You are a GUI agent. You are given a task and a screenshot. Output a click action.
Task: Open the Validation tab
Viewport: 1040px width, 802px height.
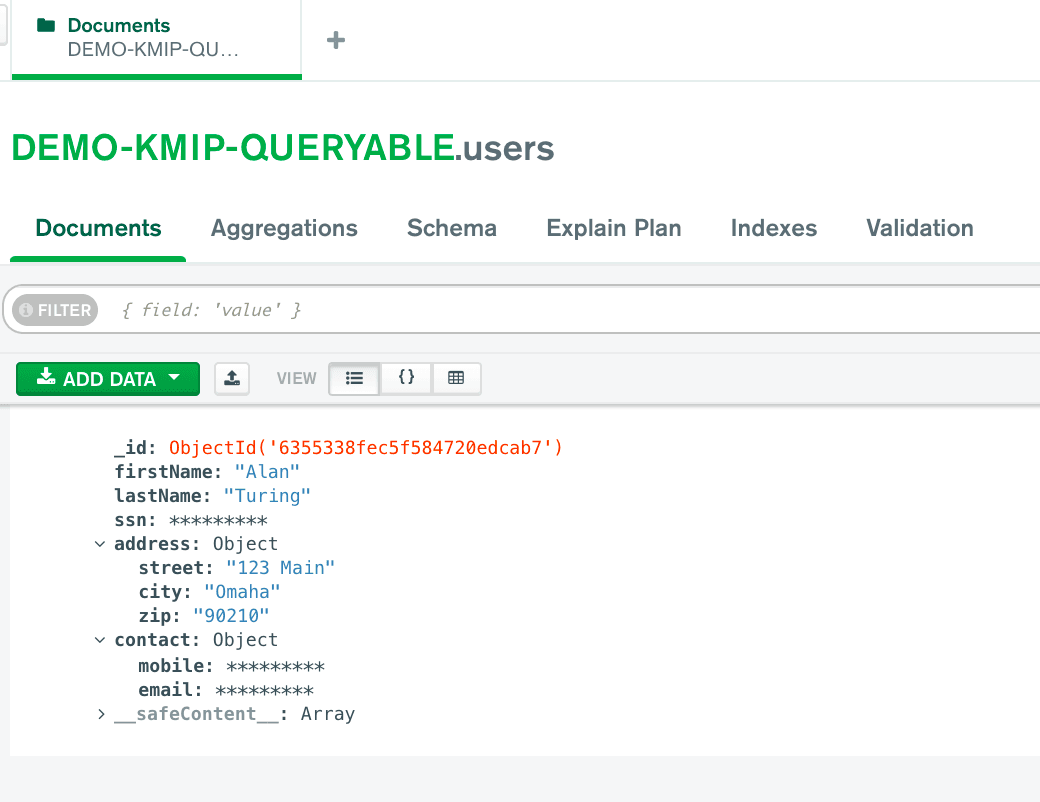coord(919,228)
